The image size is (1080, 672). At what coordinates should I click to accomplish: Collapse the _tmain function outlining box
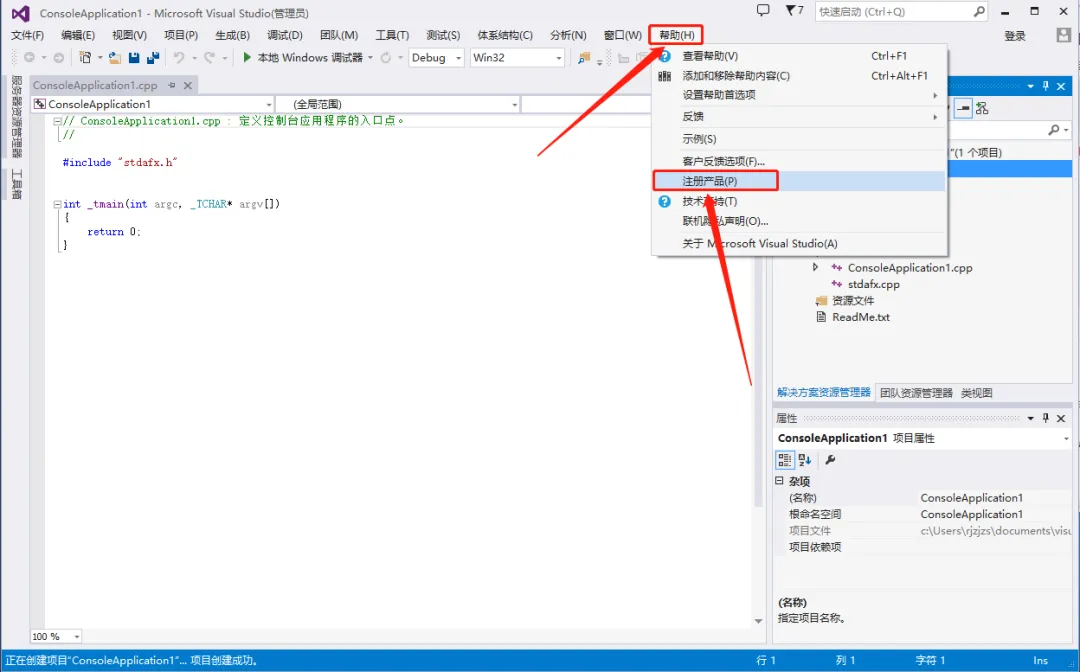tap(57, 204)
